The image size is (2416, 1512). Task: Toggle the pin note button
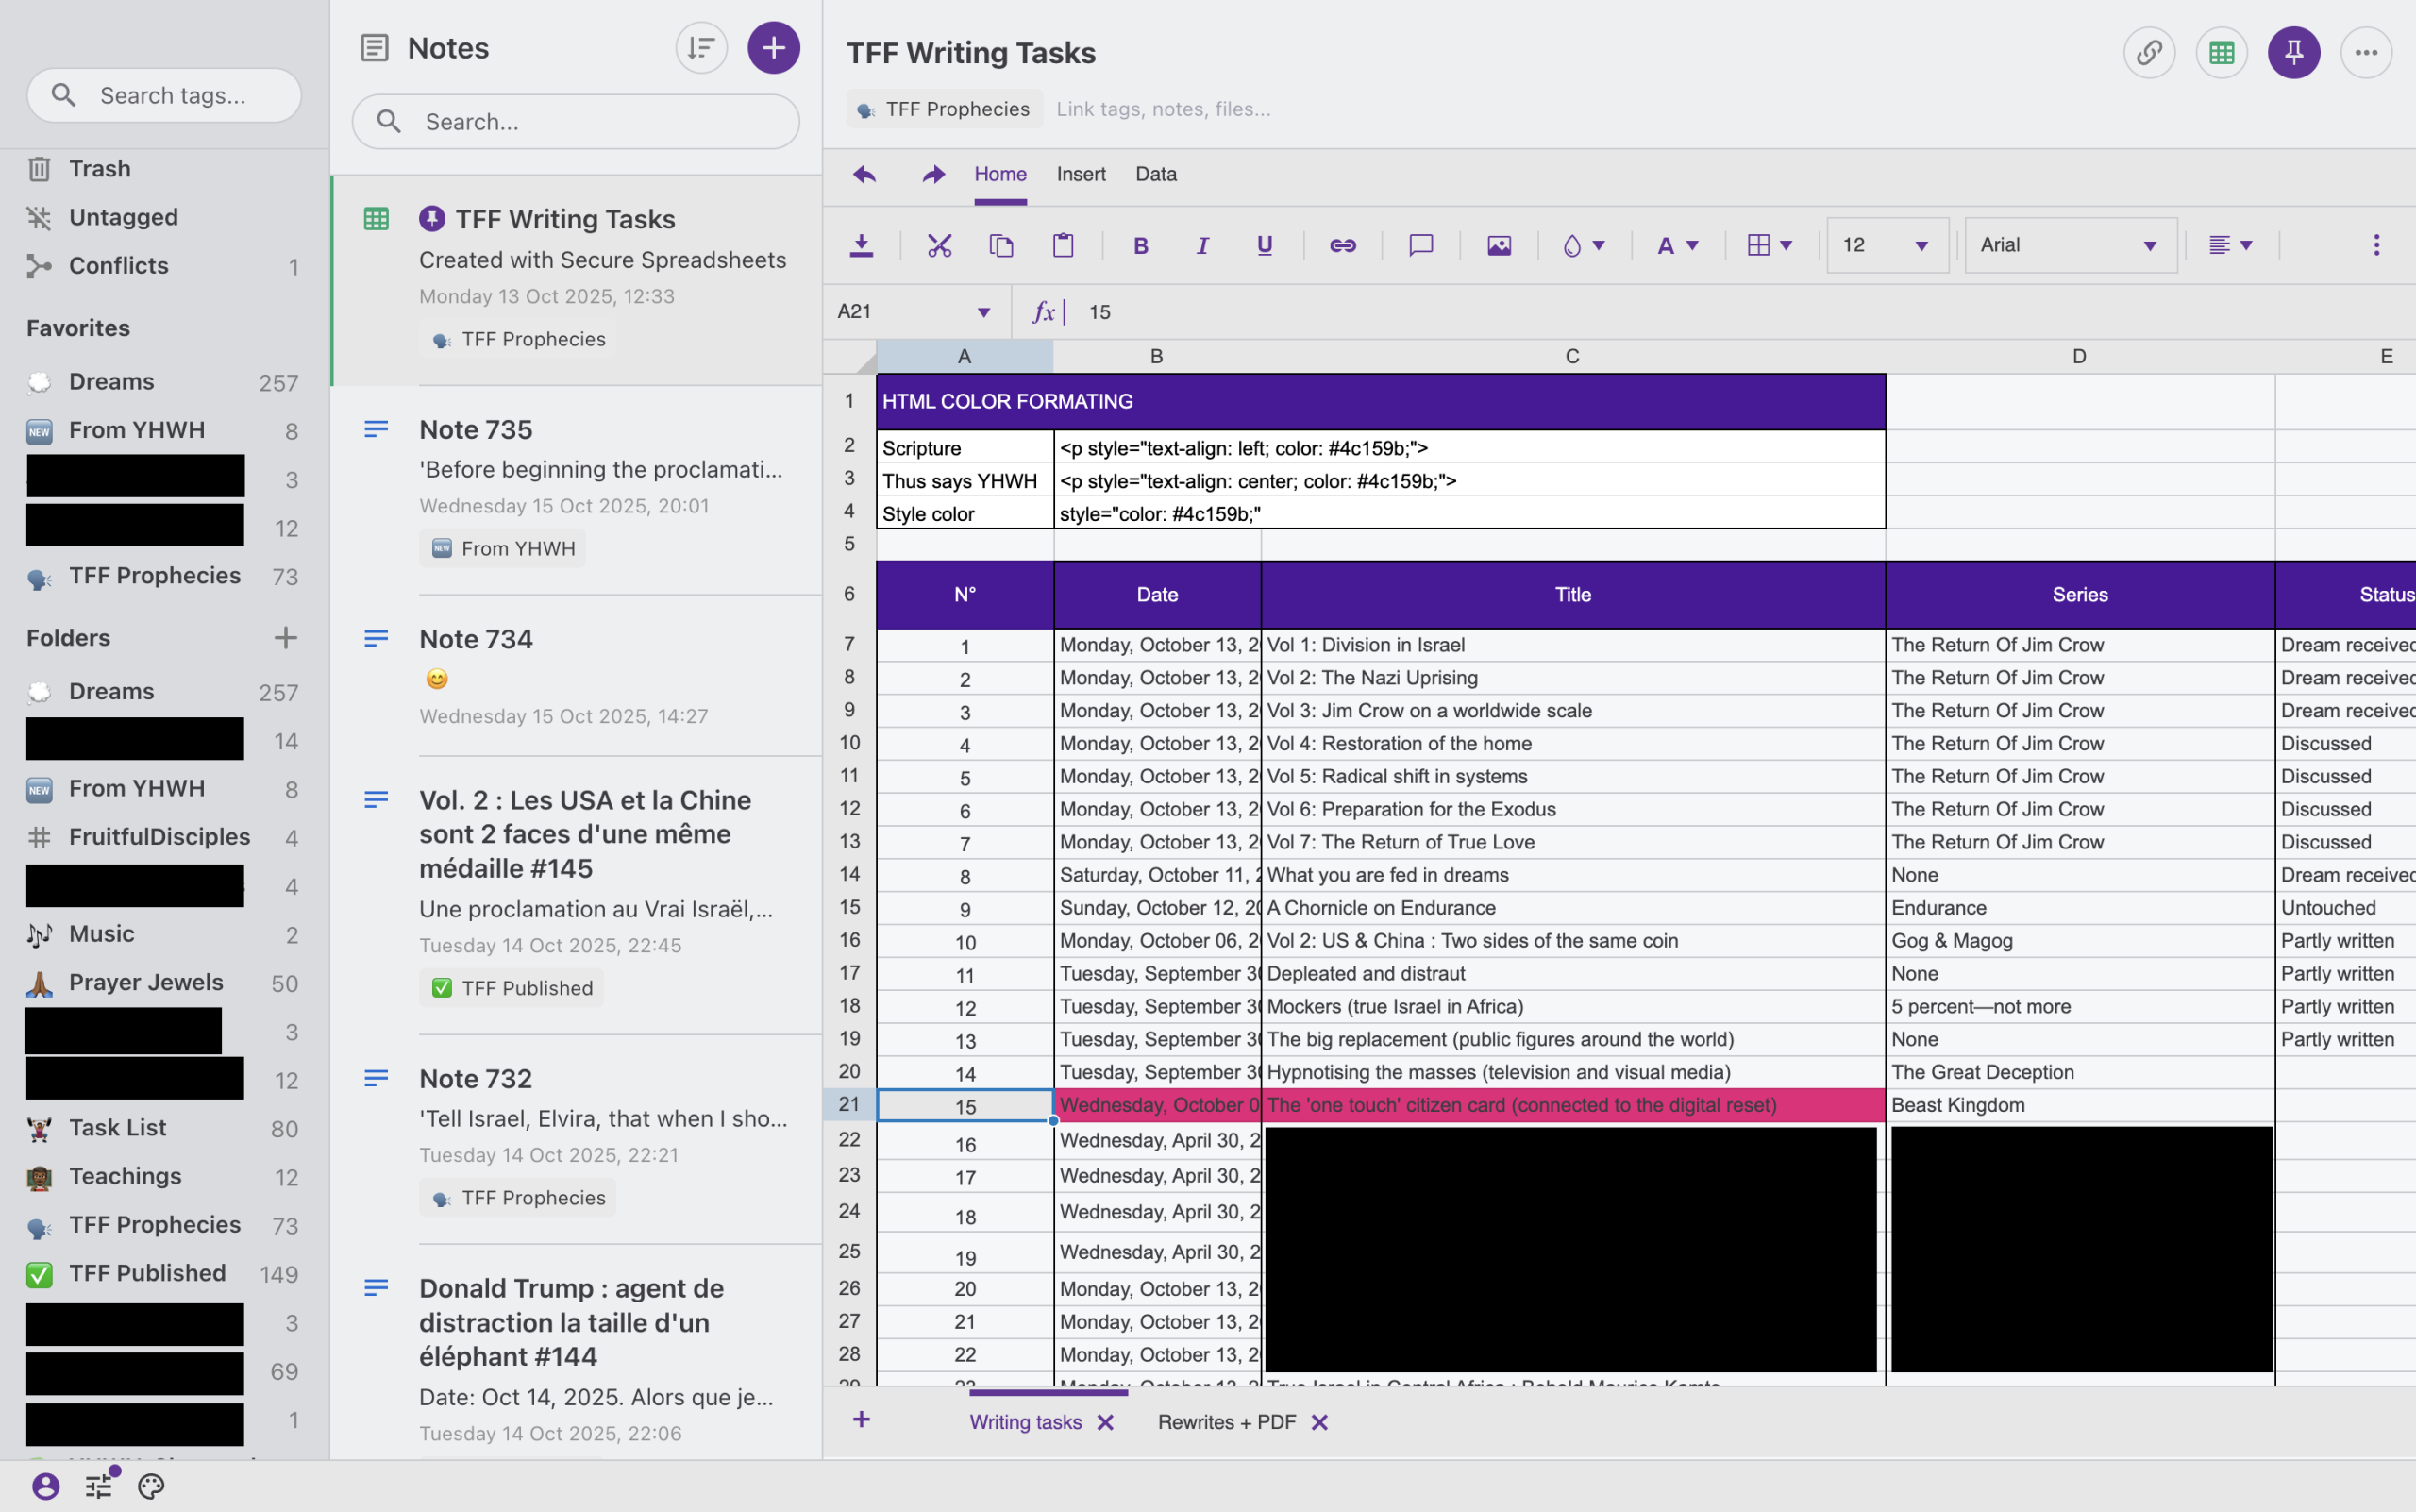(x=2293, y=52)
